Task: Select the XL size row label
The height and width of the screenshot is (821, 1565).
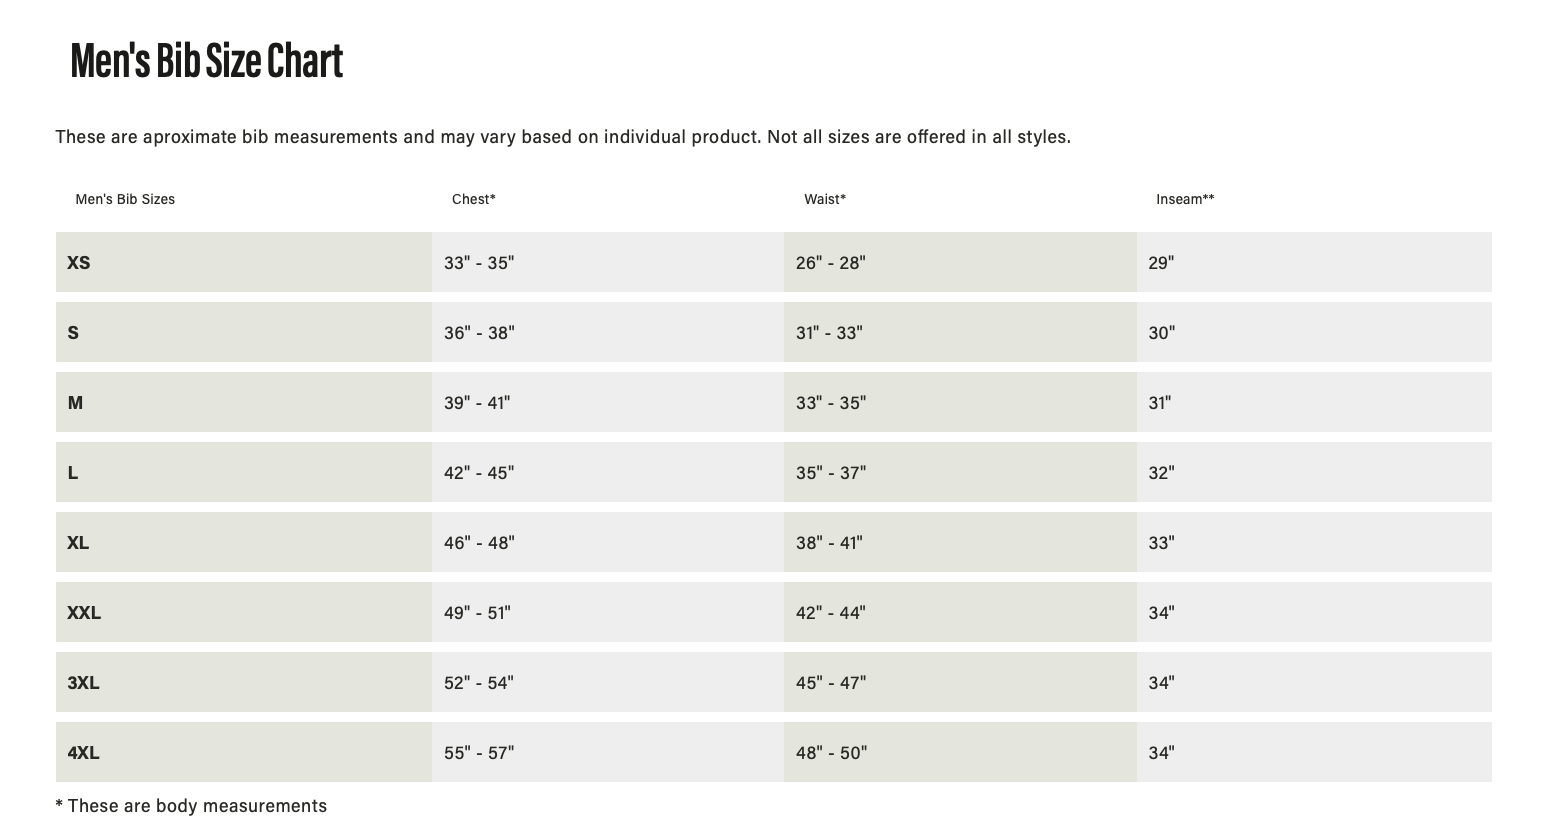Action: point(78,543)
